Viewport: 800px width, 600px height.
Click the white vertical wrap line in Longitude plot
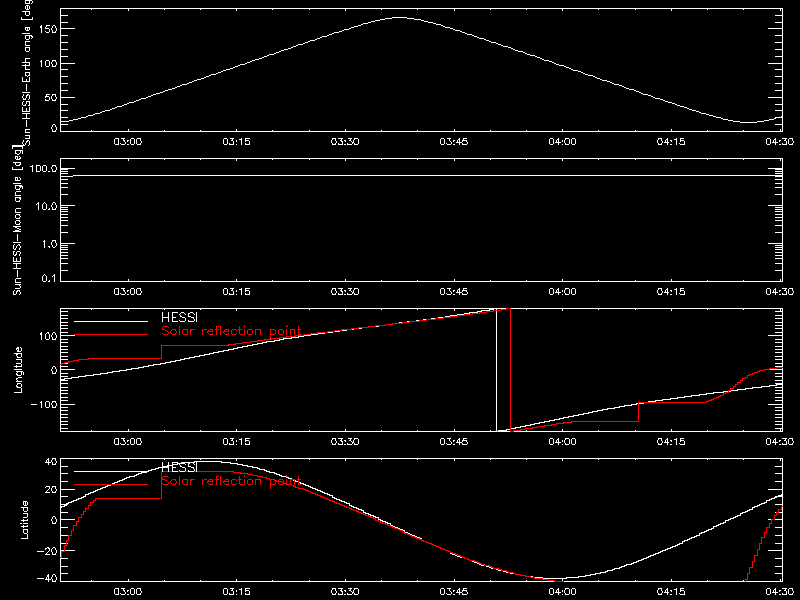pyautogui.click(x=496, y=370)
